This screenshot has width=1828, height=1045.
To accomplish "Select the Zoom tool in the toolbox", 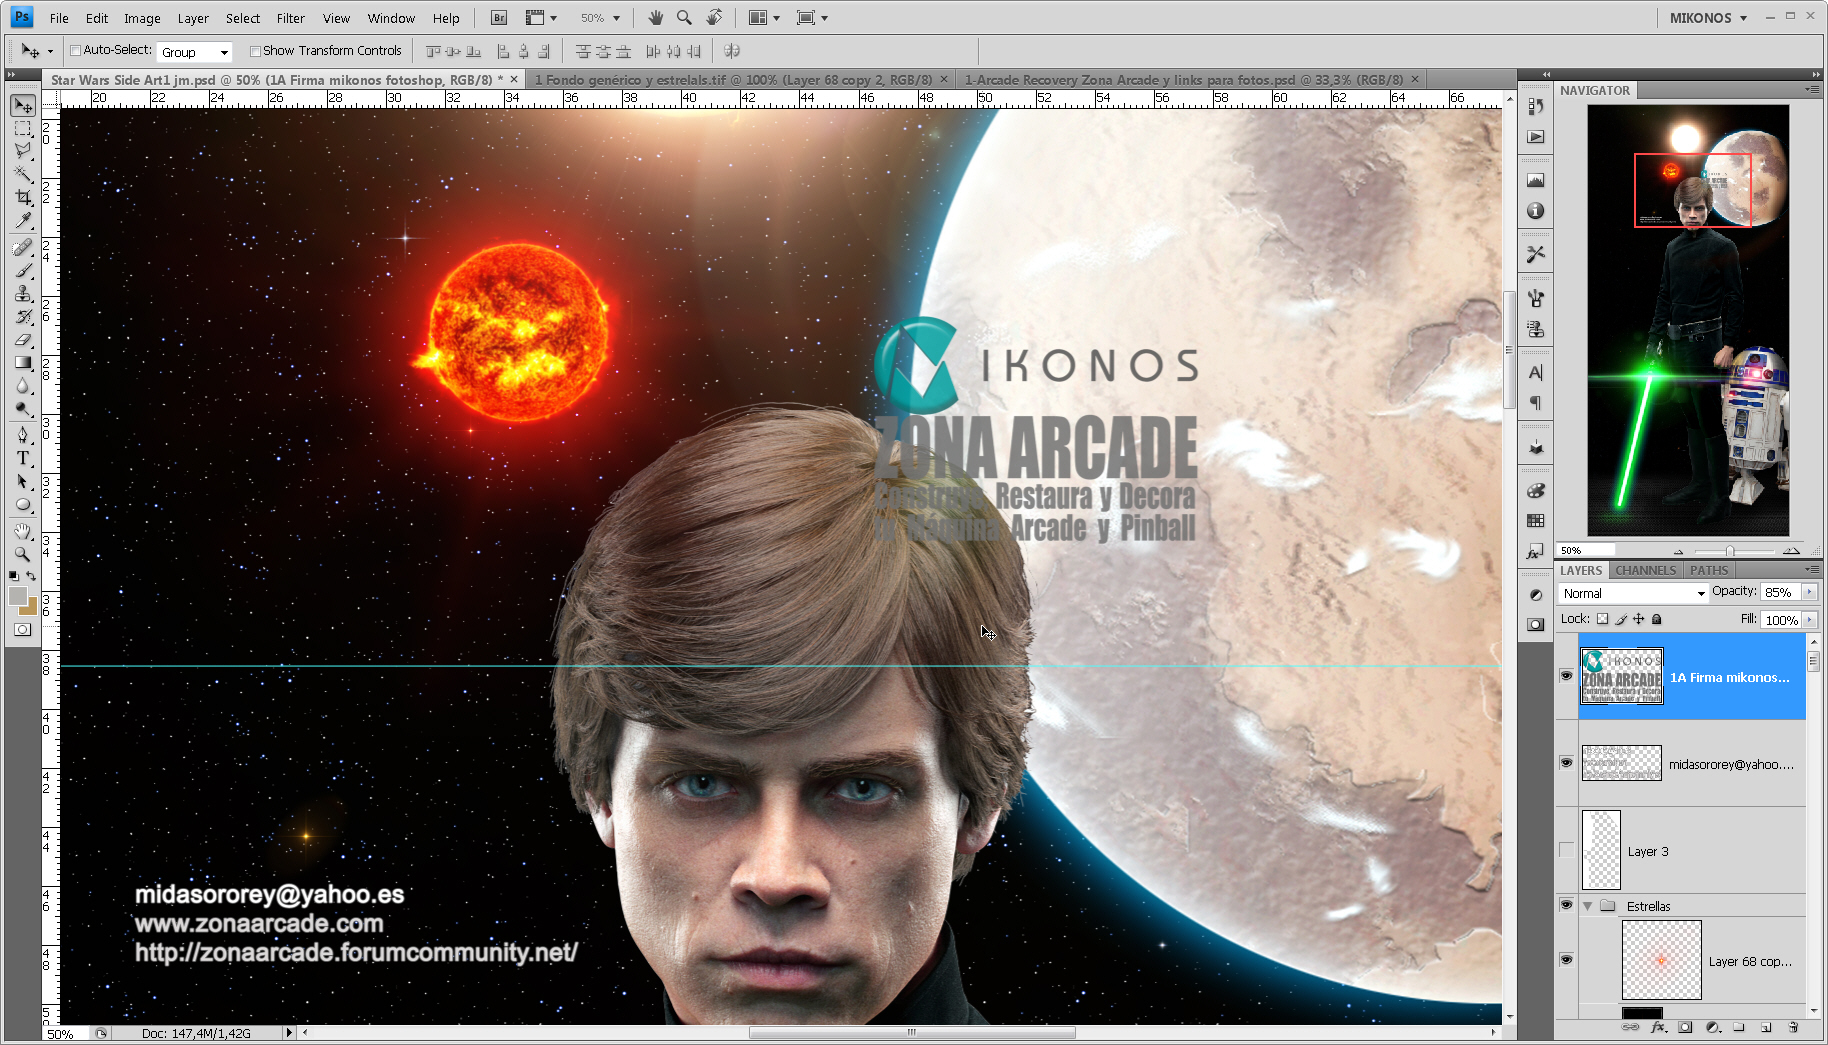I will [23, 554].
